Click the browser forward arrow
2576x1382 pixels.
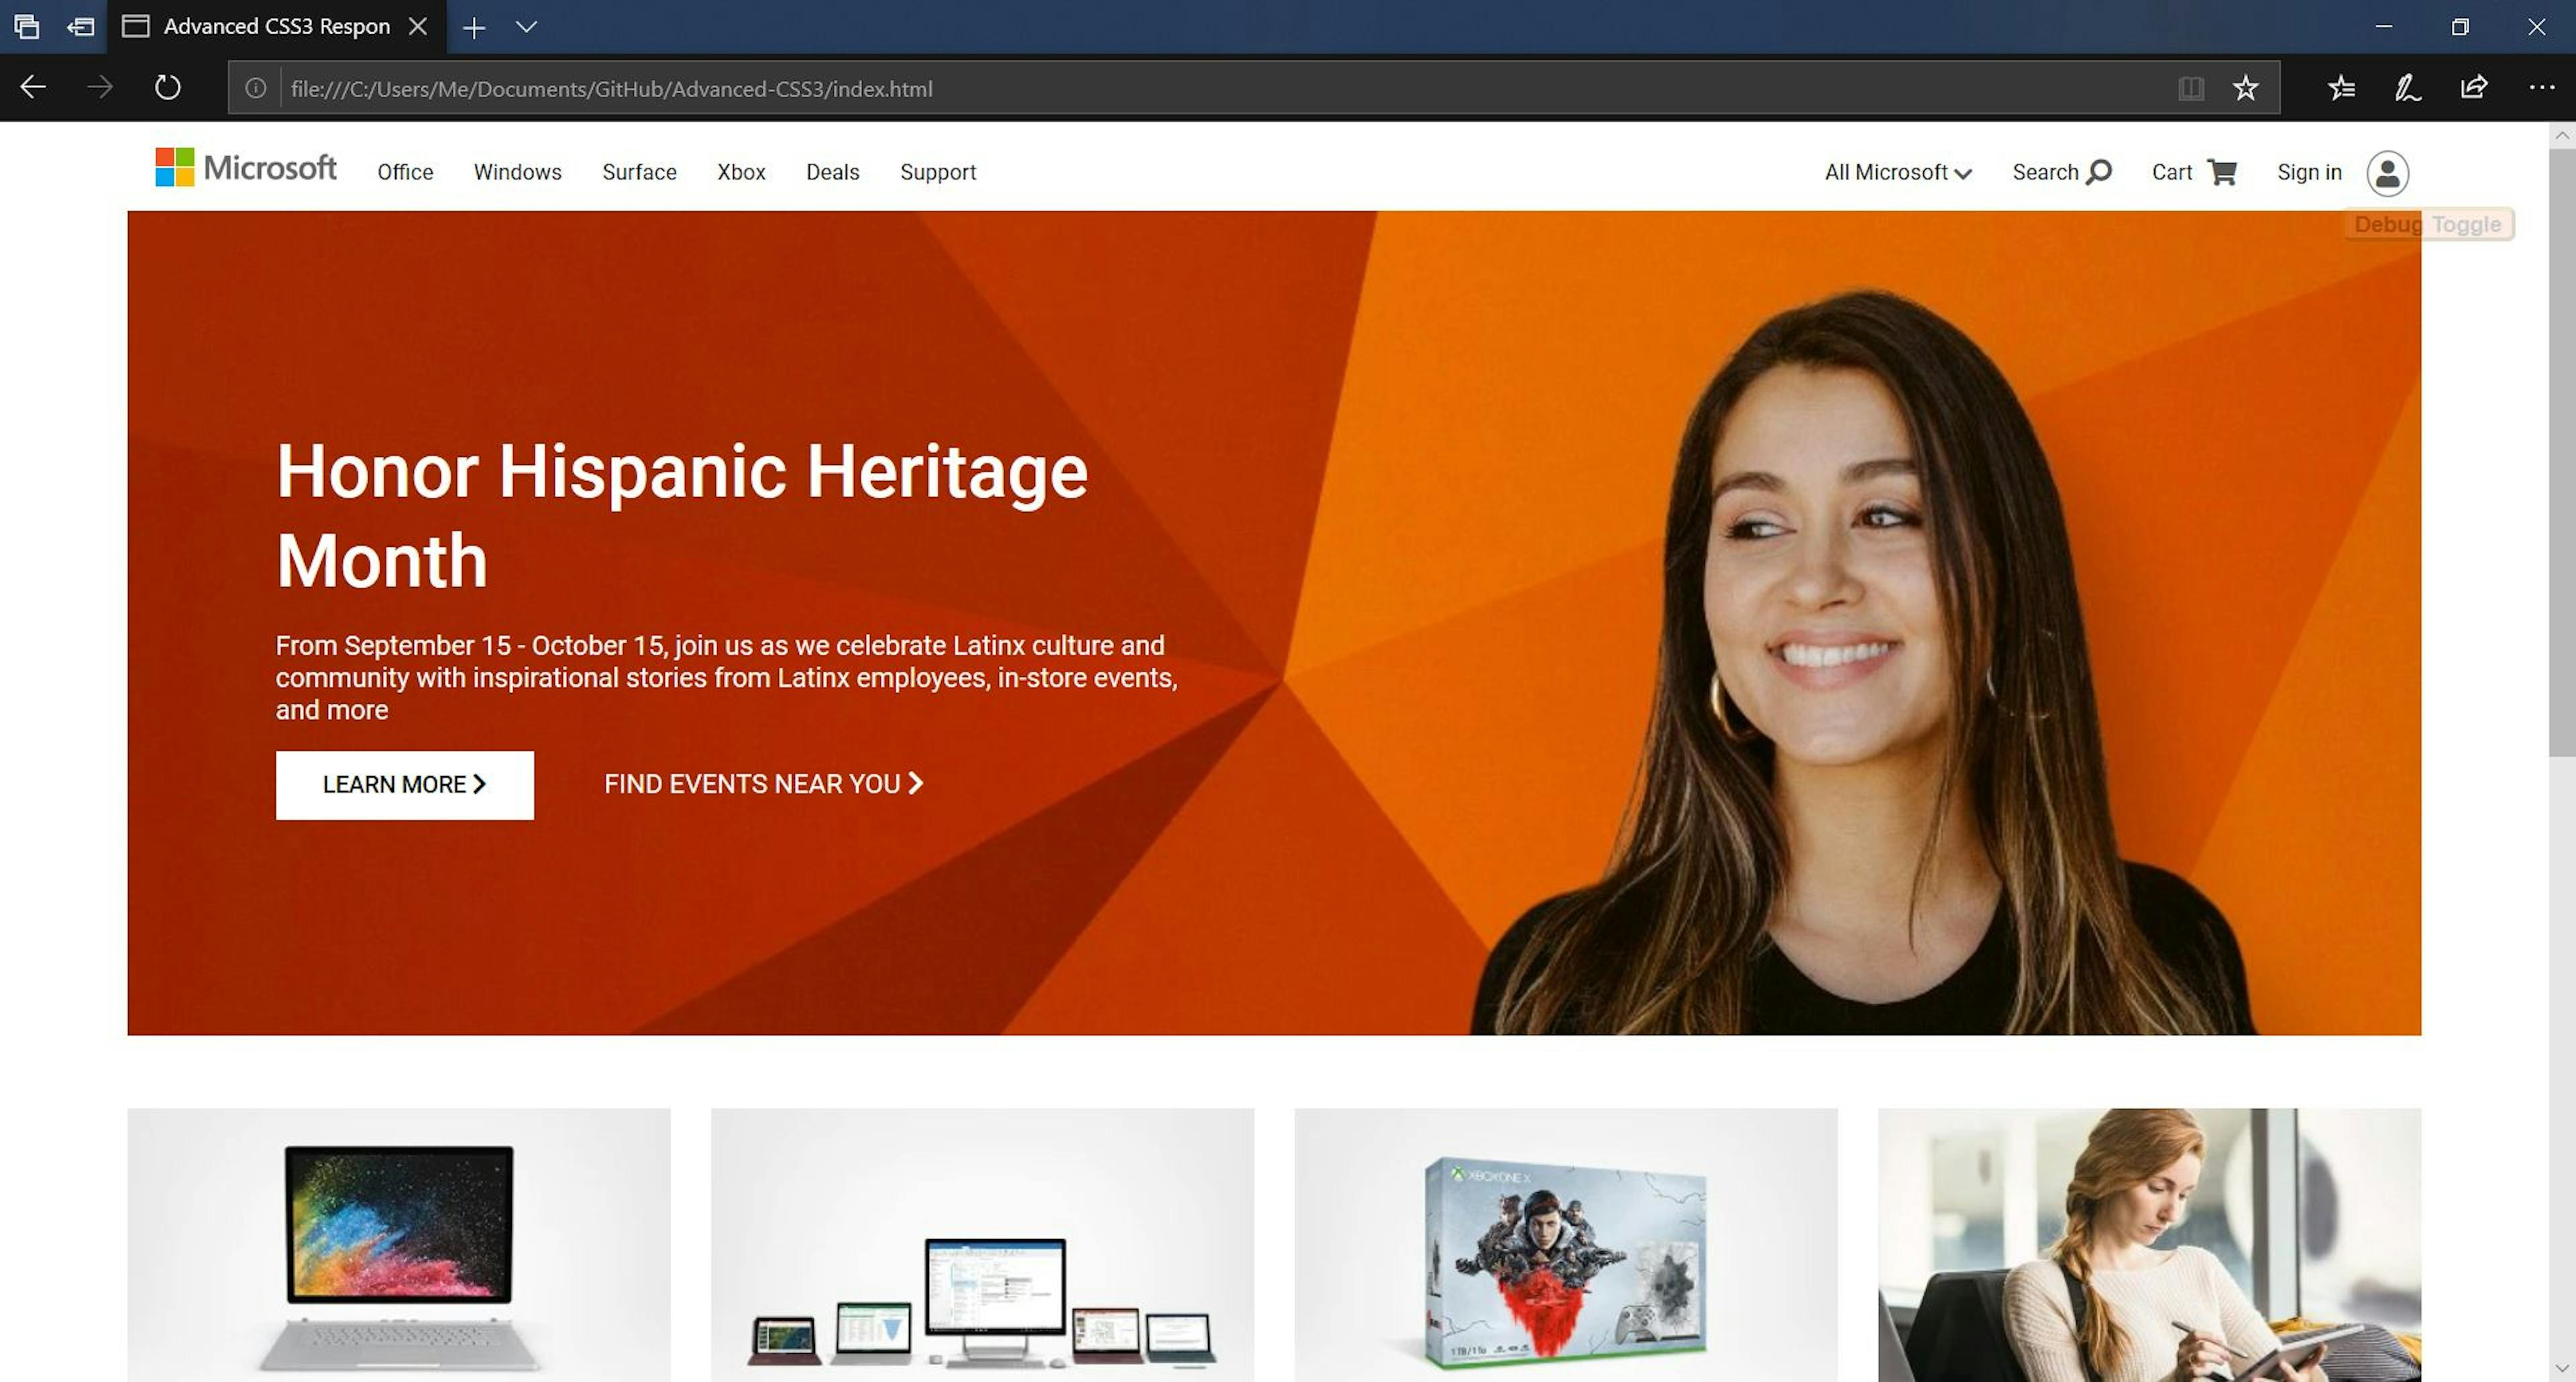[x=100, y=88]
